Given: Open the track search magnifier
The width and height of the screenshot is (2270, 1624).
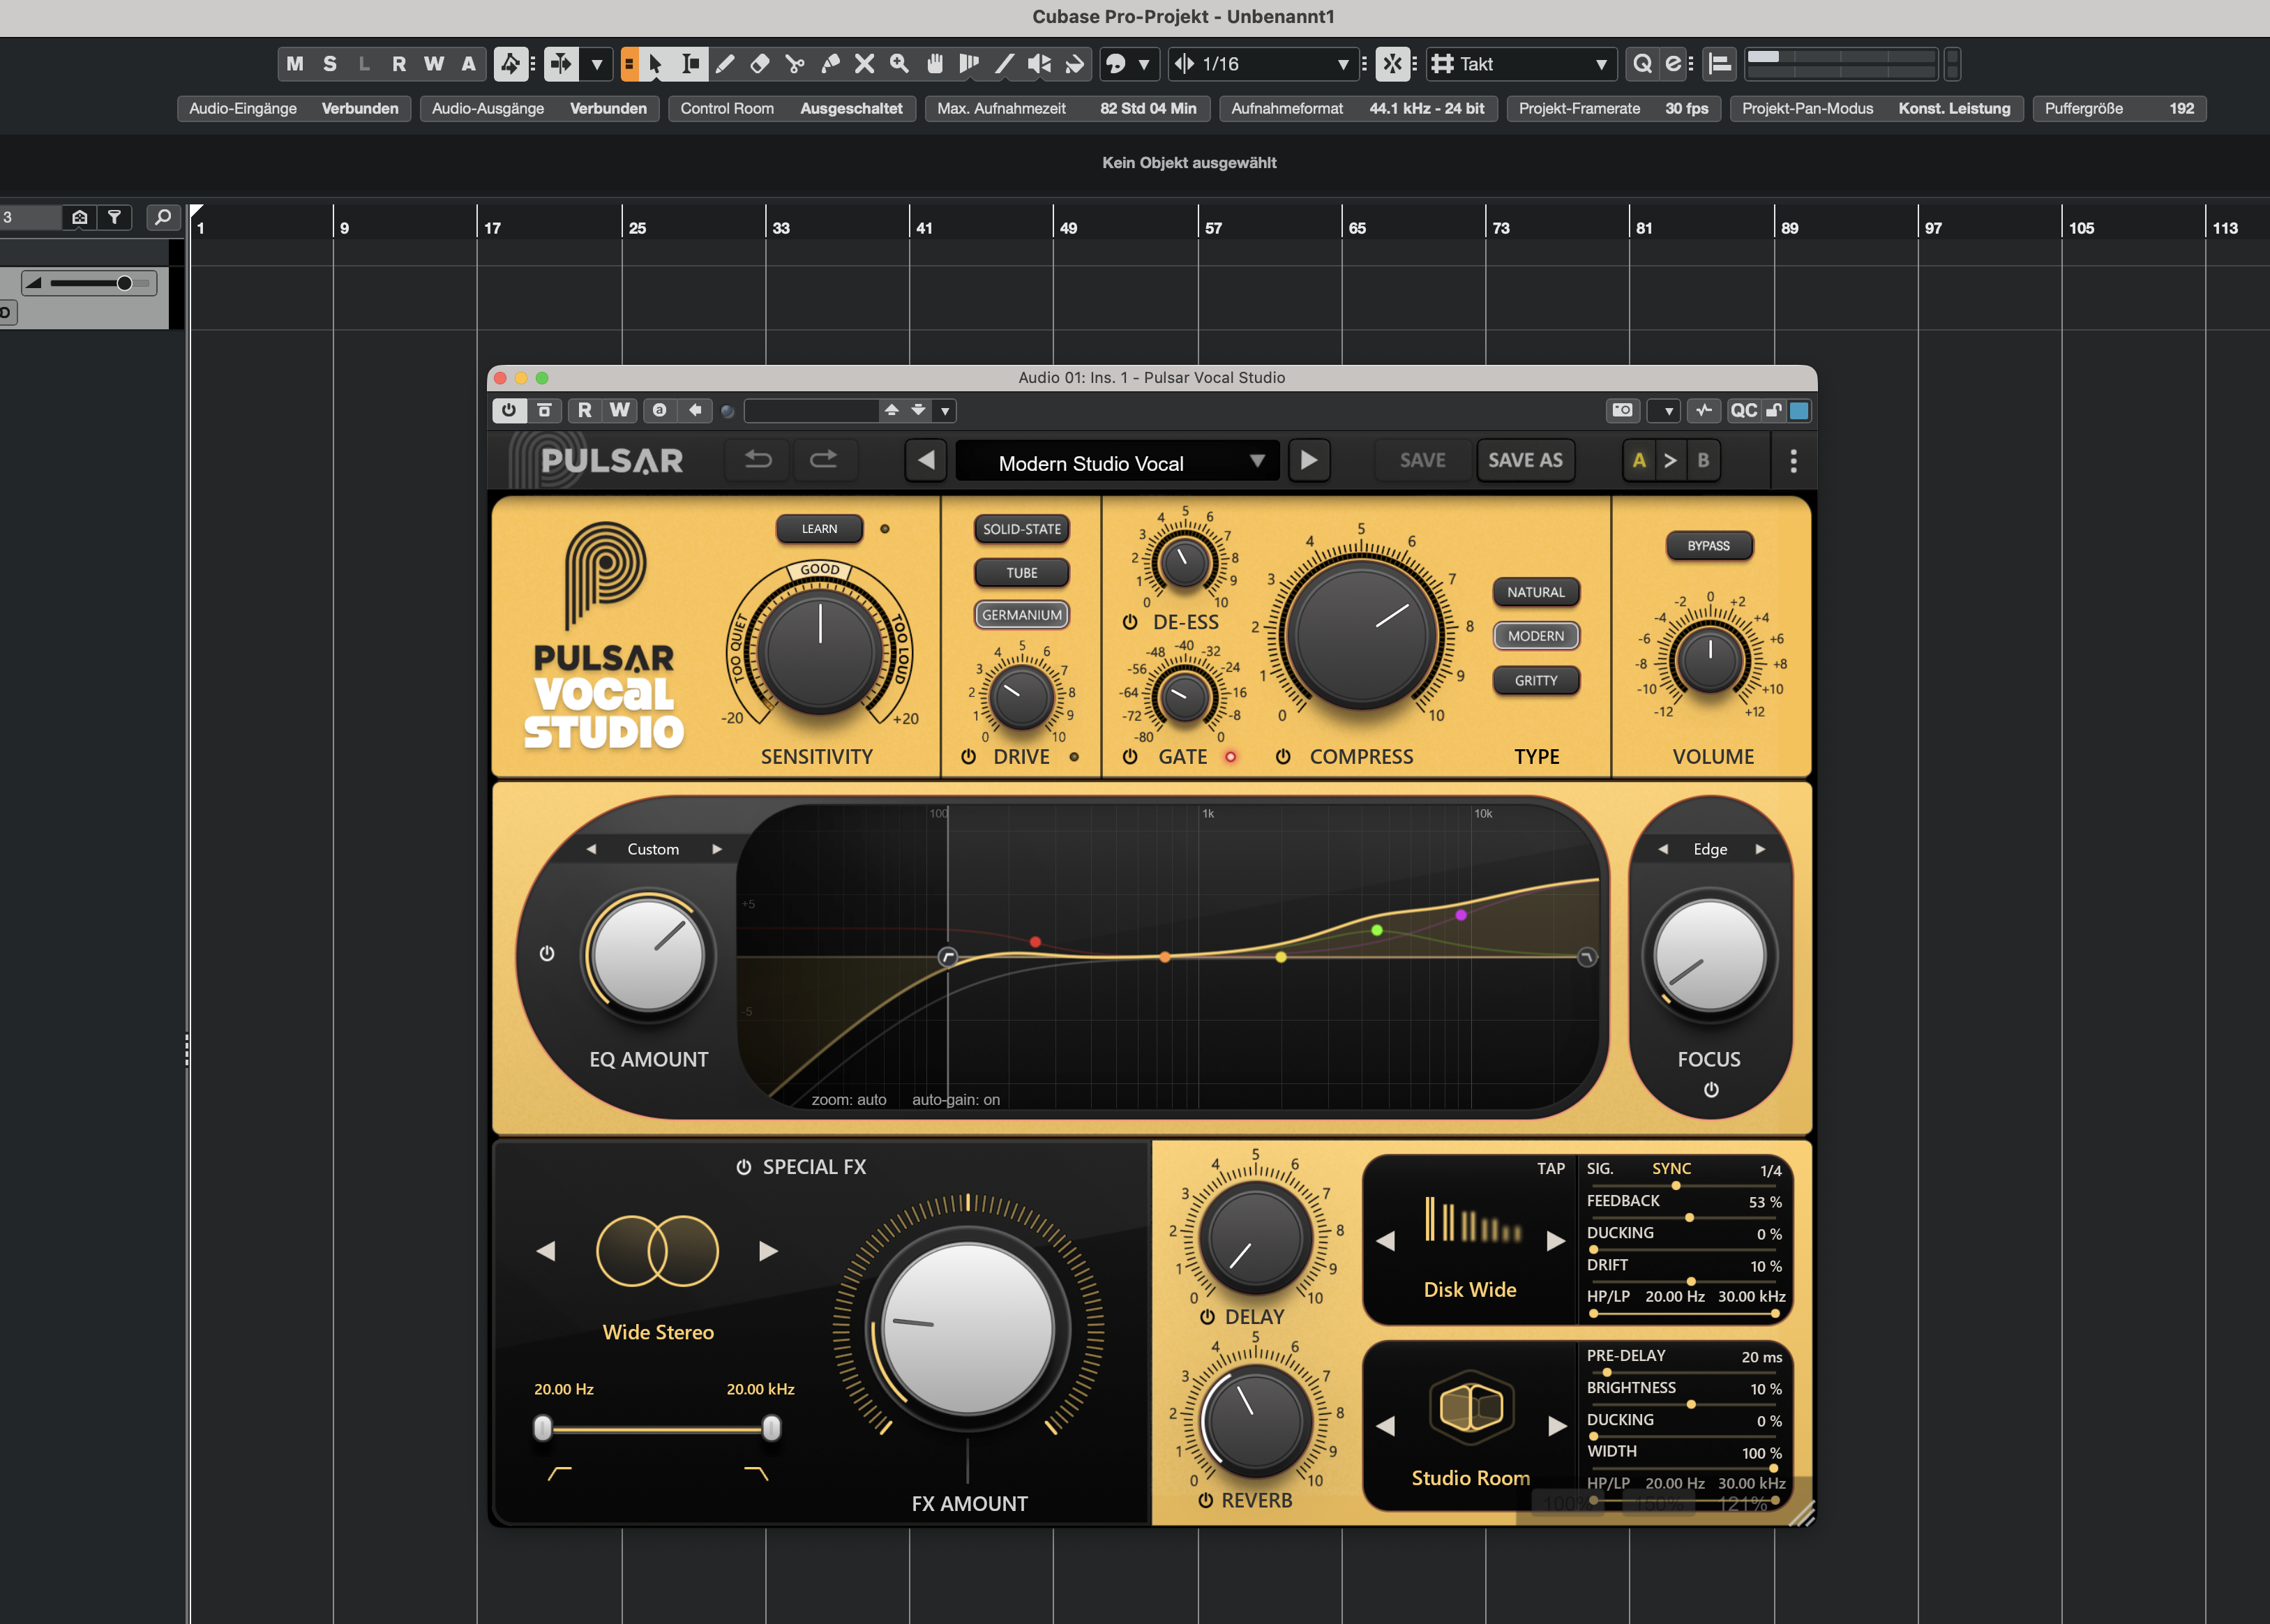Looking at the screenshot, I should pyautogui.click(x=163, y=217).
